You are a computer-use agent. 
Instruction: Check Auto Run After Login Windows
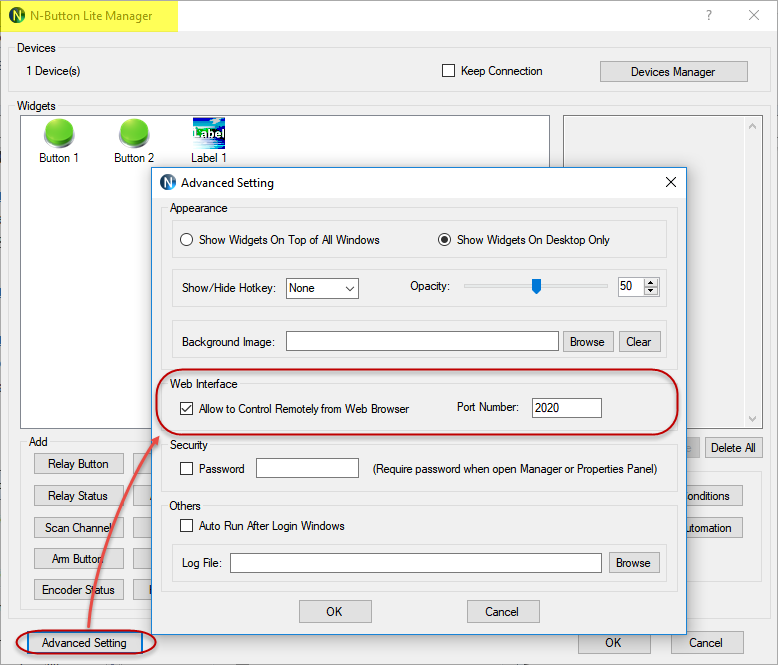coord(187,526)
